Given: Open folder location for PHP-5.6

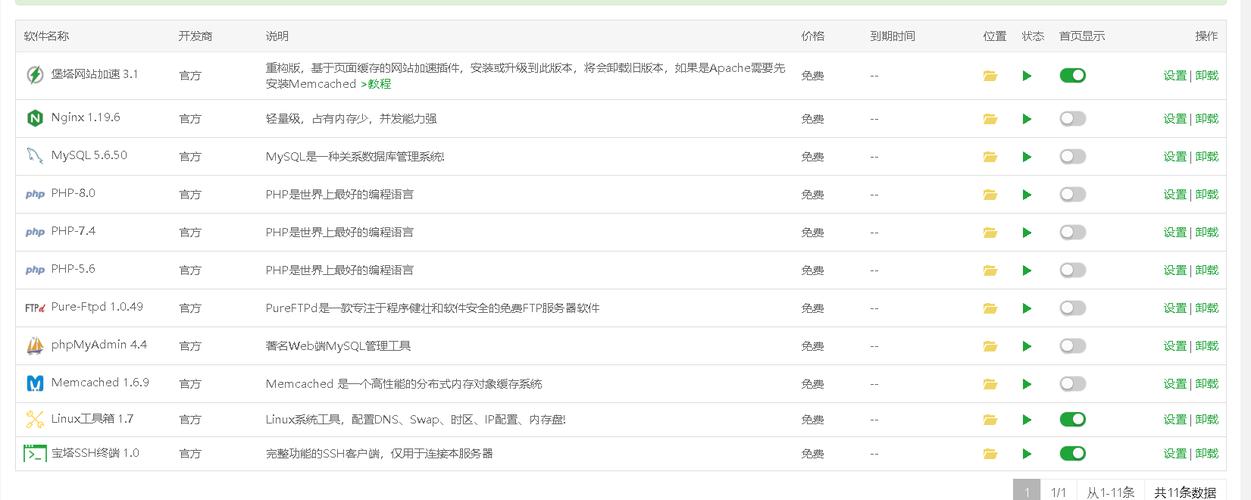Looking at the screenshot, I should click(x=990, y=270).
